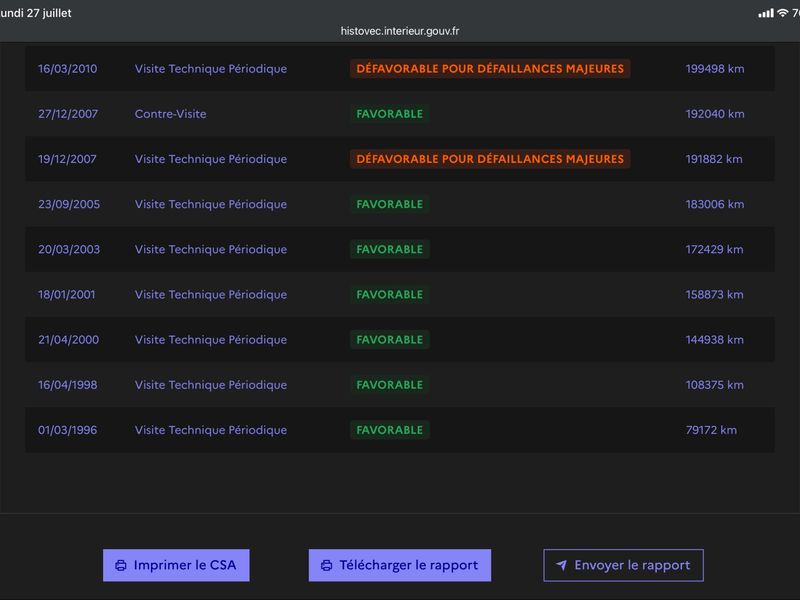
Task: Select the date 20/03/2003
Action: coord(69,249)
